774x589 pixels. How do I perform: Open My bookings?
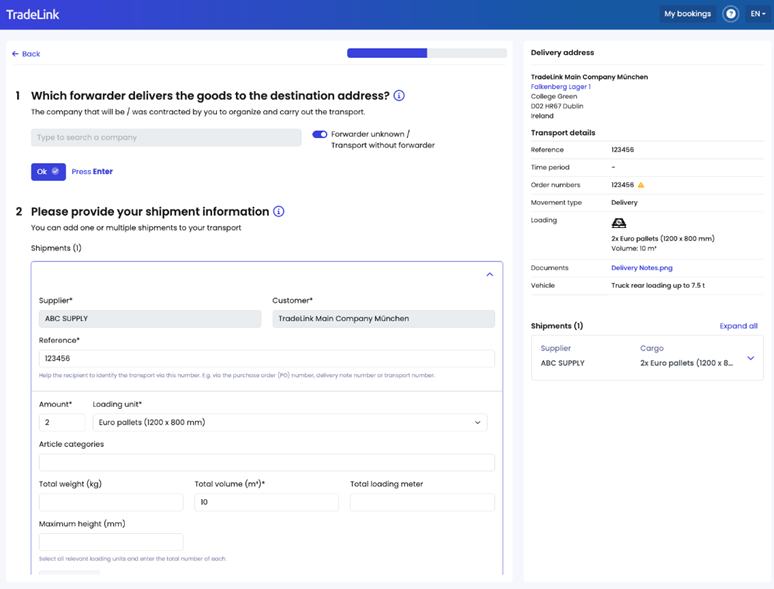coord(687,14)
